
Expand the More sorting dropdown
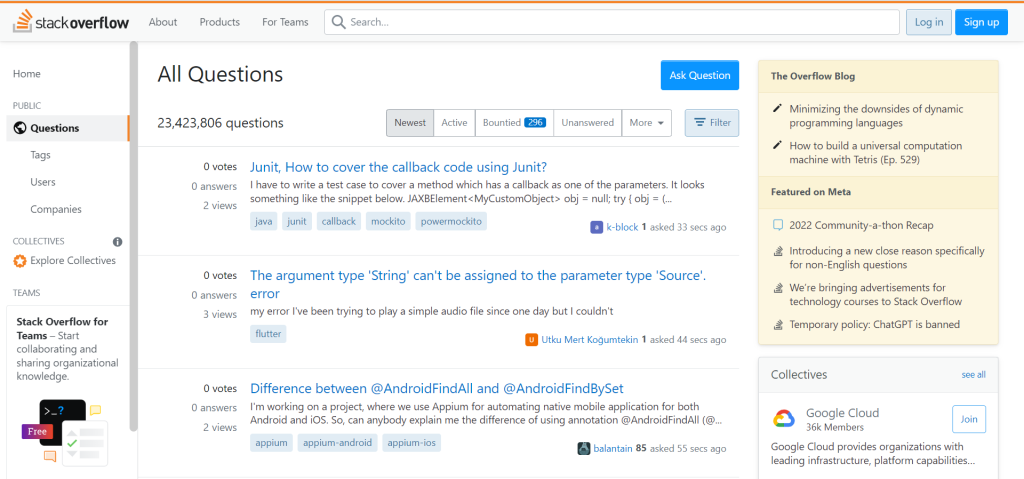tap(647, 123)
